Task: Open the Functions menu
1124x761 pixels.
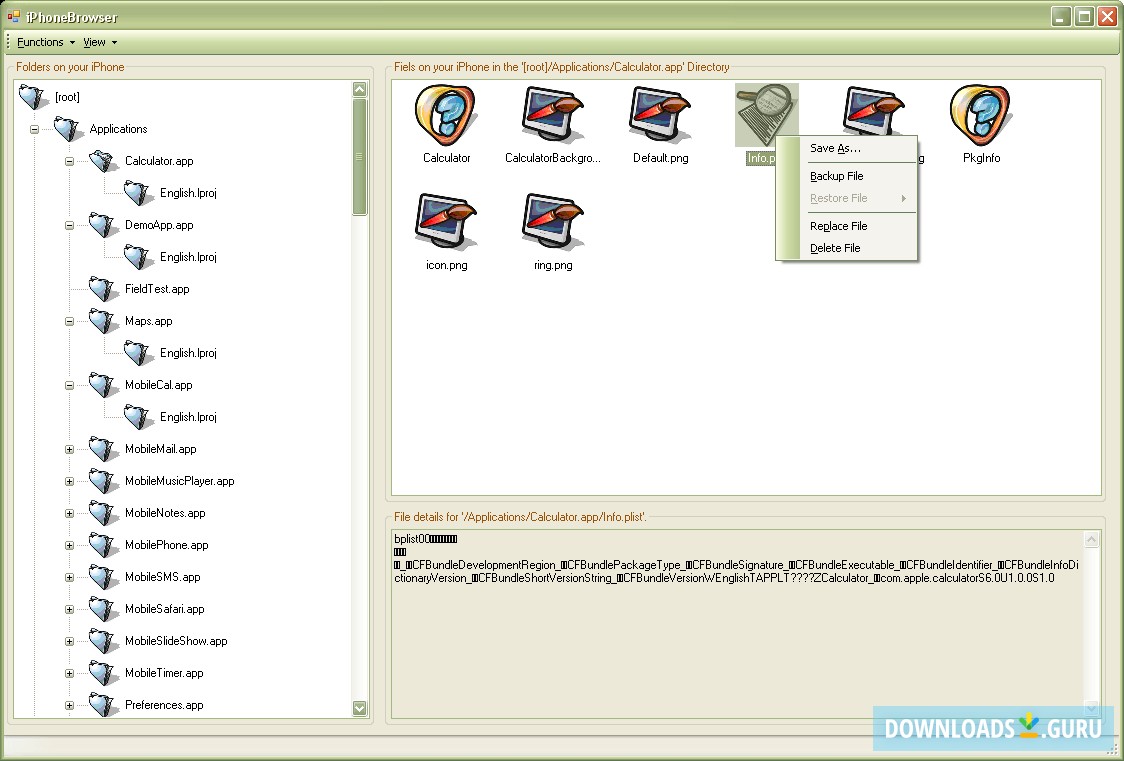Action: 46,42
